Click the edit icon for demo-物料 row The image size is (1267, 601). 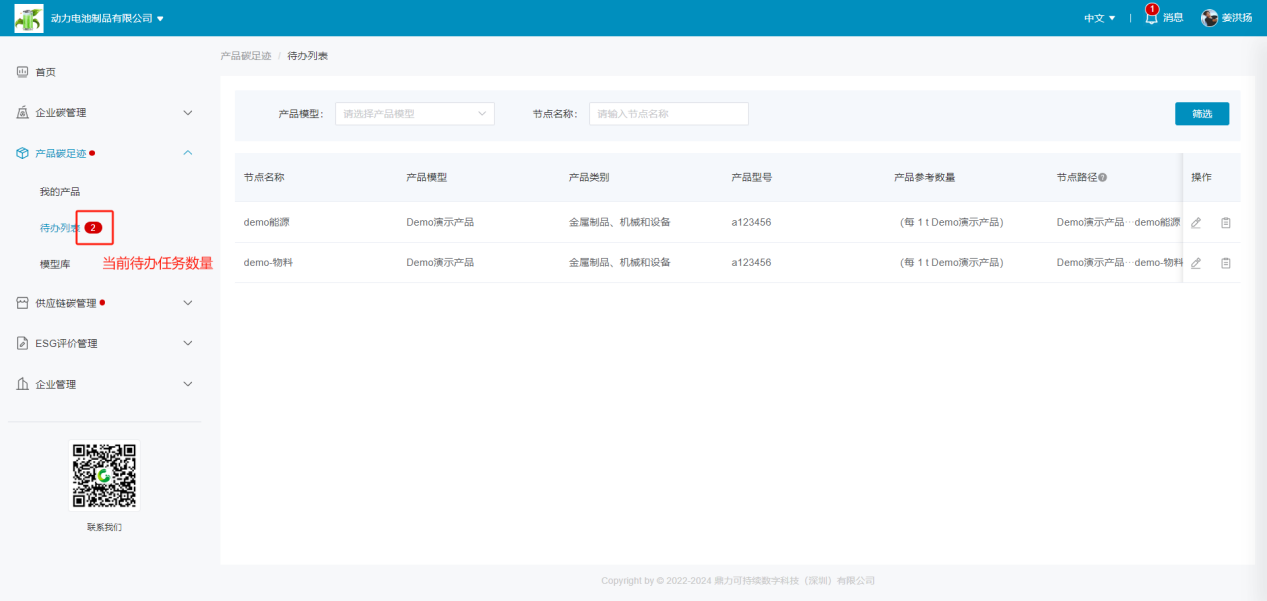coord(1196,263)
